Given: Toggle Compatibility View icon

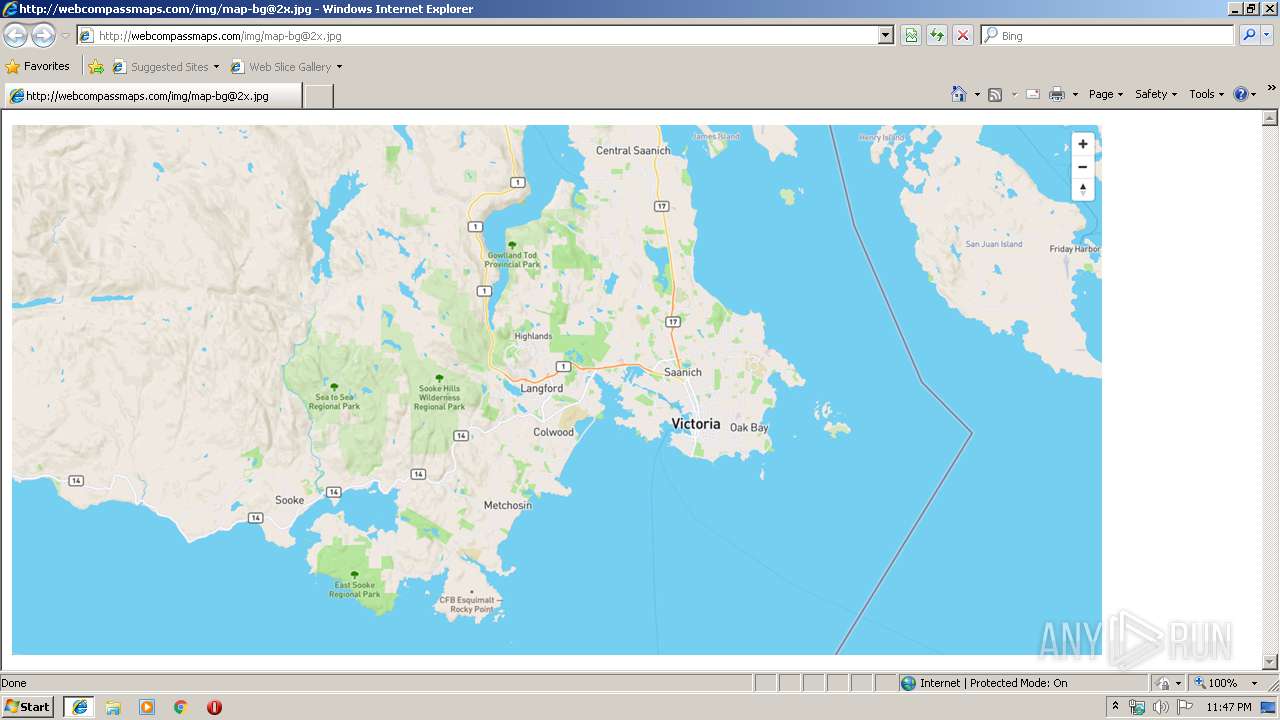Looking at the screenshot, I should (911, 36).
